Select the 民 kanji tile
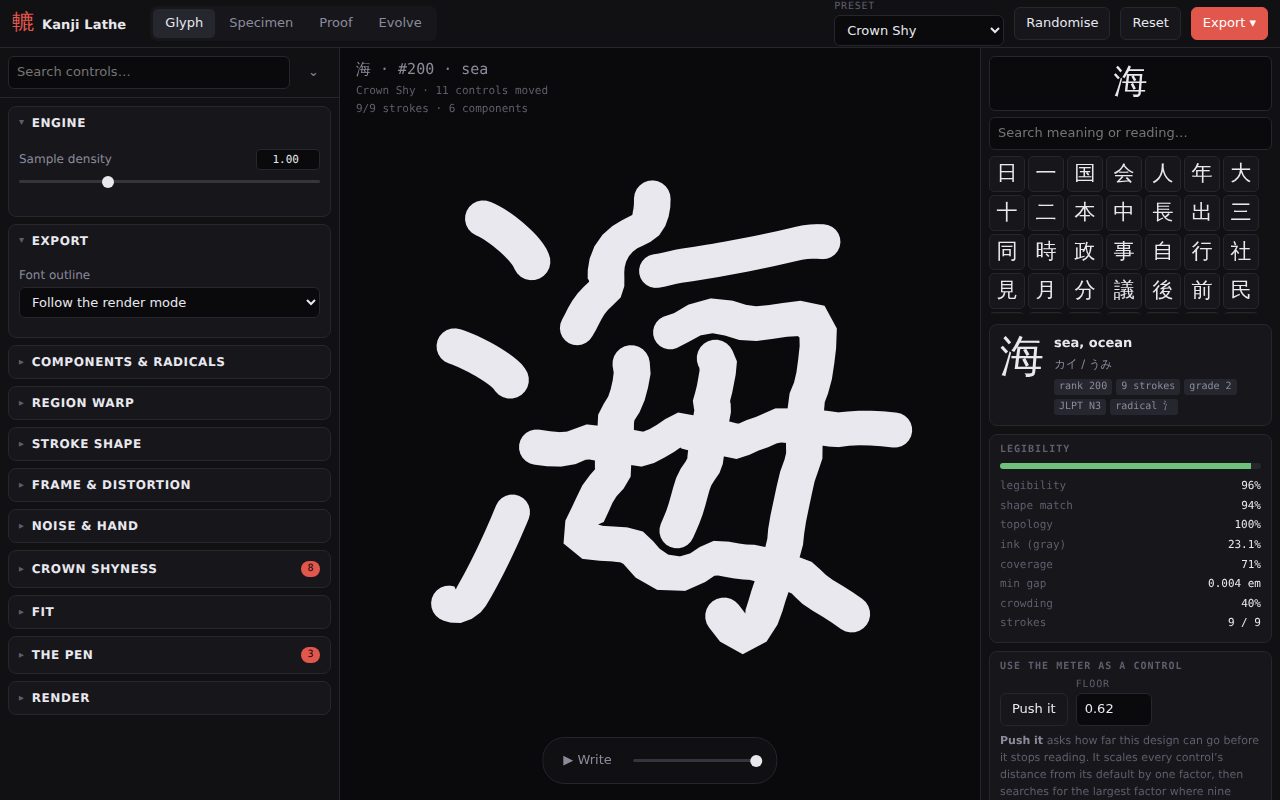The height and width of the screenshot is (800, 1280). coord(1241,290)
